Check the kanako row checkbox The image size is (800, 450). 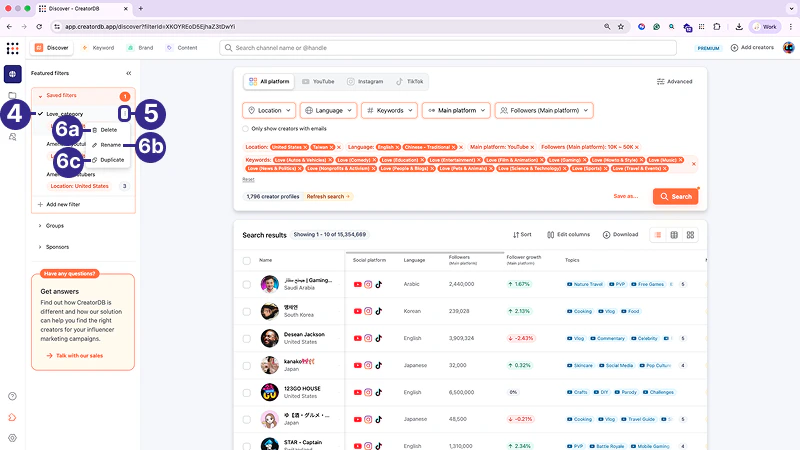coord(247,365)
